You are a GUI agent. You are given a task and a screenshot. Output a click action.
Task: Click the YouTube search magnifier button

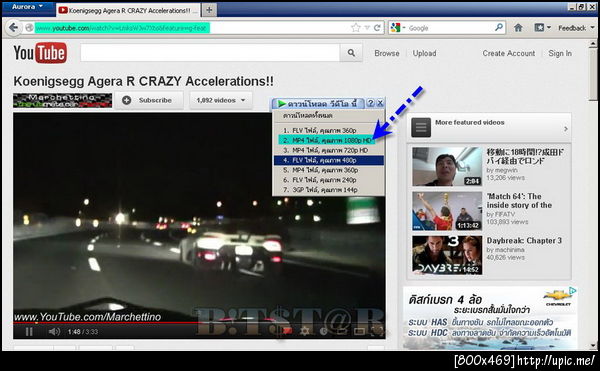coord(351,53)
